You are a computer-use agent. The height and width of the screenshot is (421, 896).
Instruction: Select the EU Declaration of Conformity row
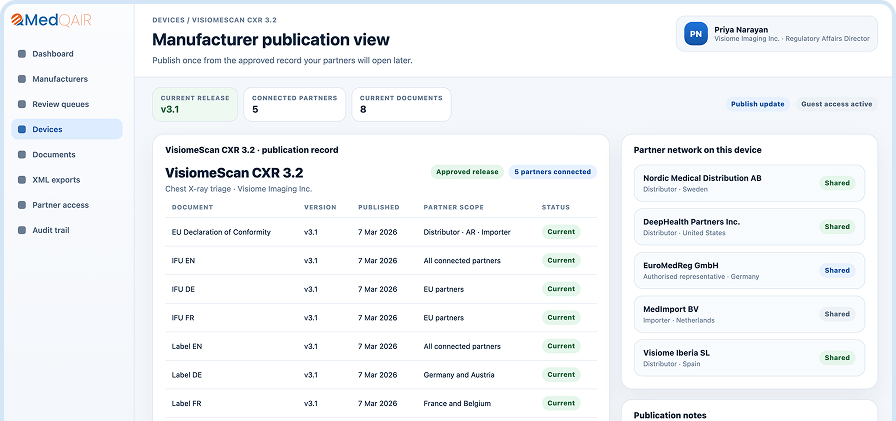(x=381, y=232)
